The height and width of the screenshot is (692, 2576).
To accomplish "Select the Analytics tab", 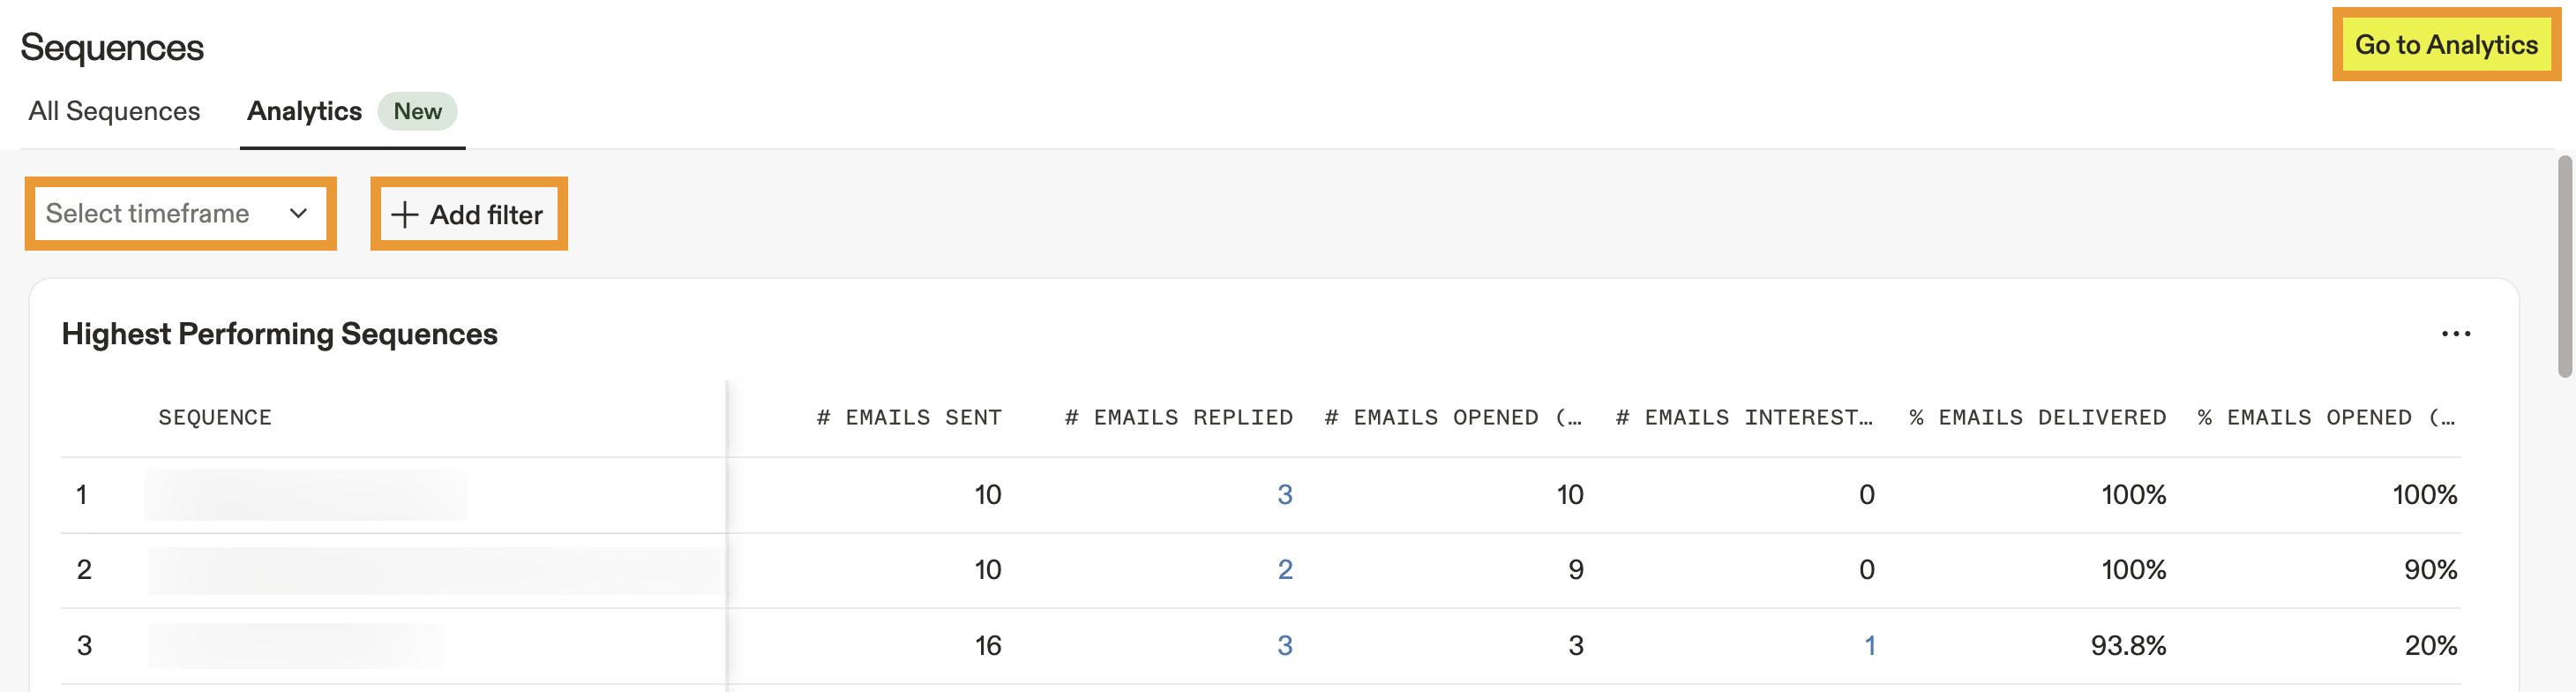I will [x=304, y=111].
